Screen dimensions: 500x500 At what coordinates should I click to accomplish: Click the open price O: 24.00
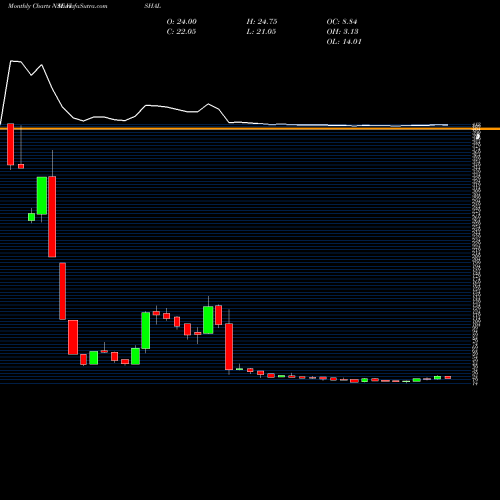coord(182,22)
